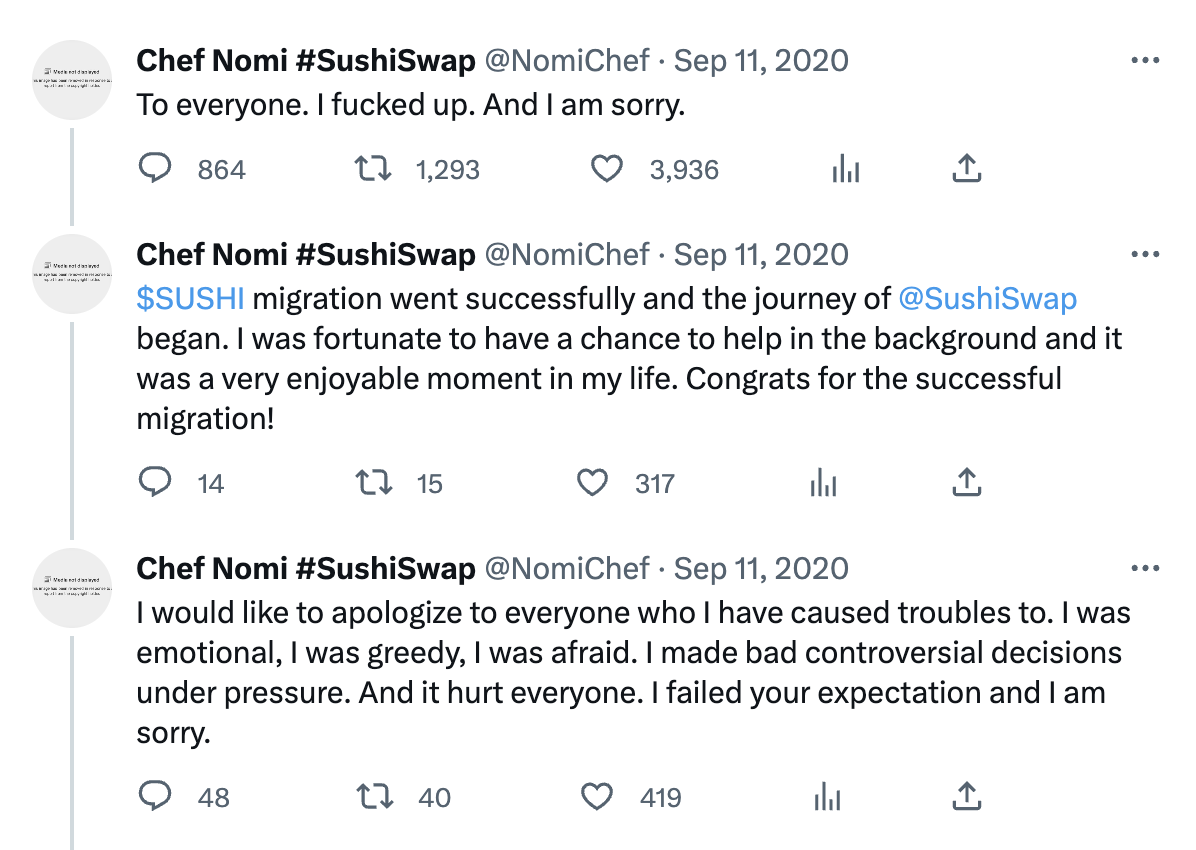This screenshot has height=850, width=1196.
Task: Like the apology tweet with 419 likes
Action: pos(597,797)
